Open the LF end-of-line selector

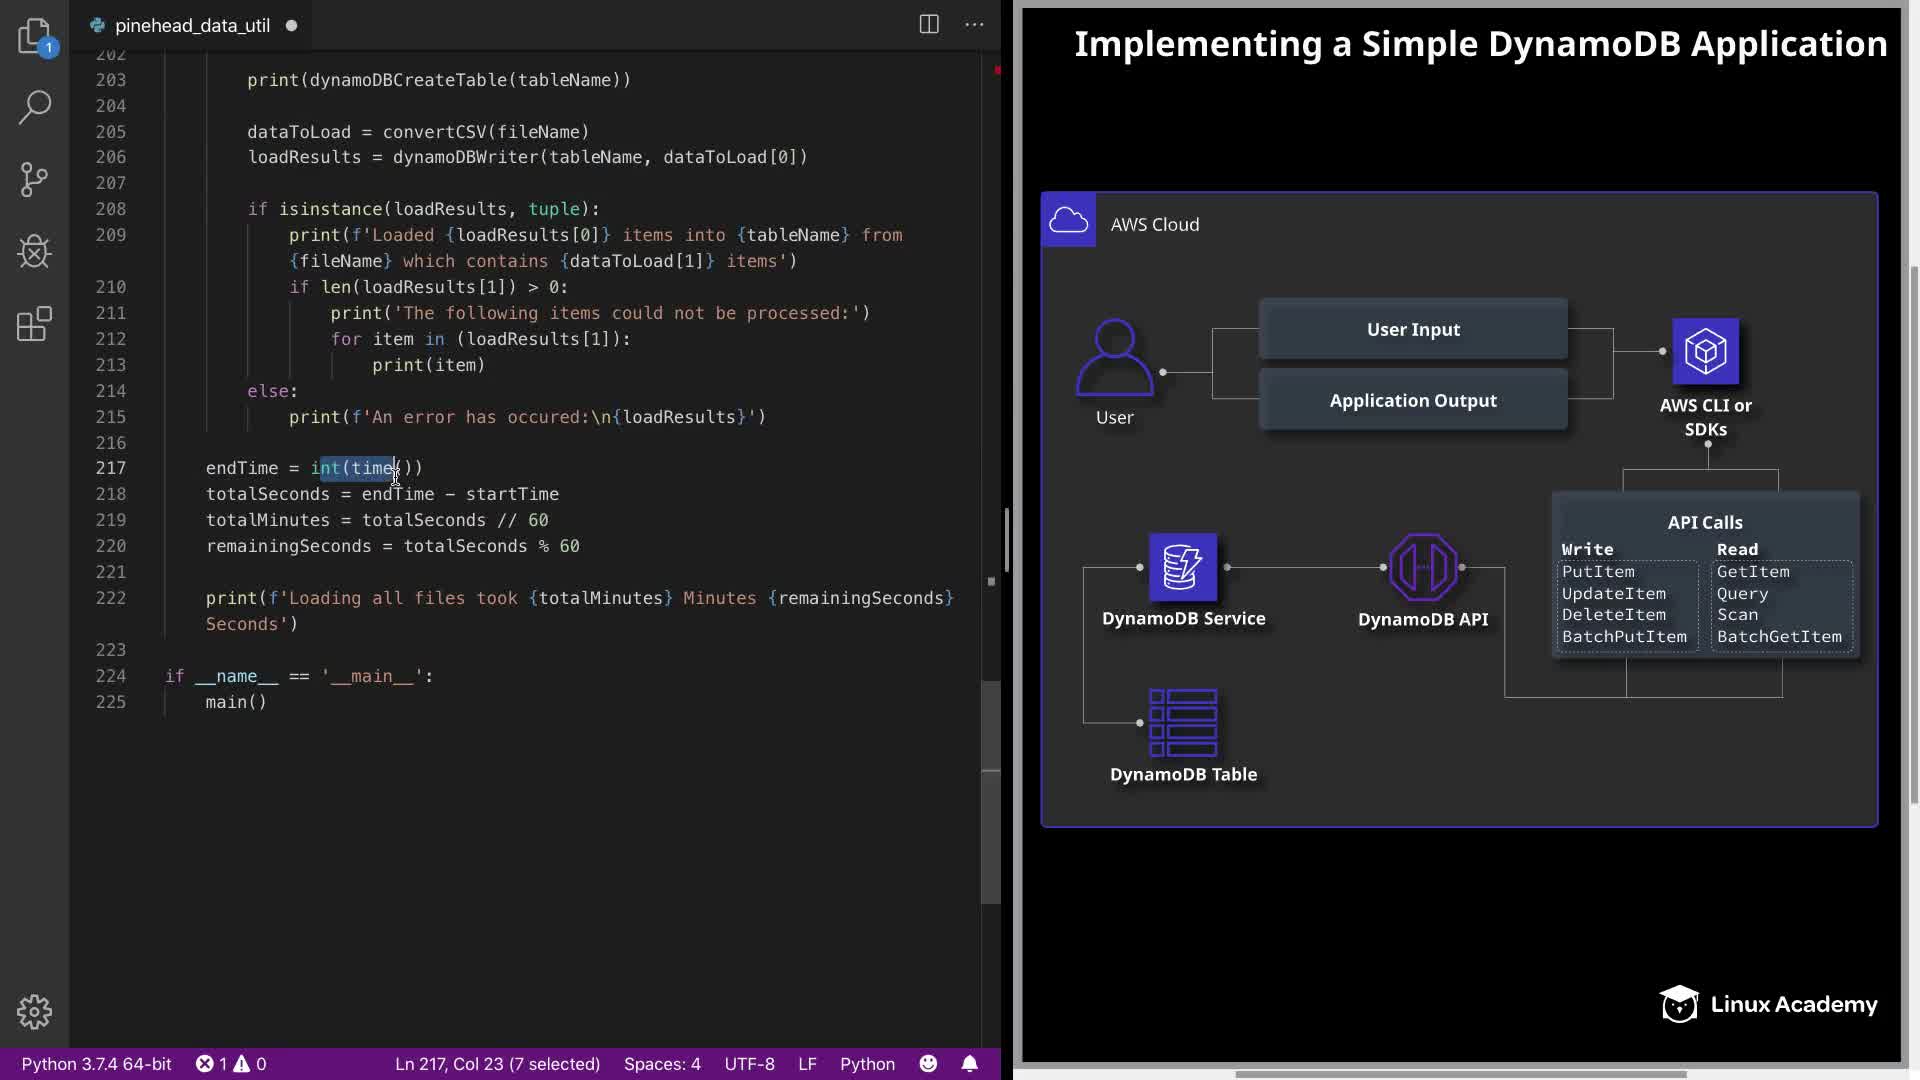(807, 1063)
